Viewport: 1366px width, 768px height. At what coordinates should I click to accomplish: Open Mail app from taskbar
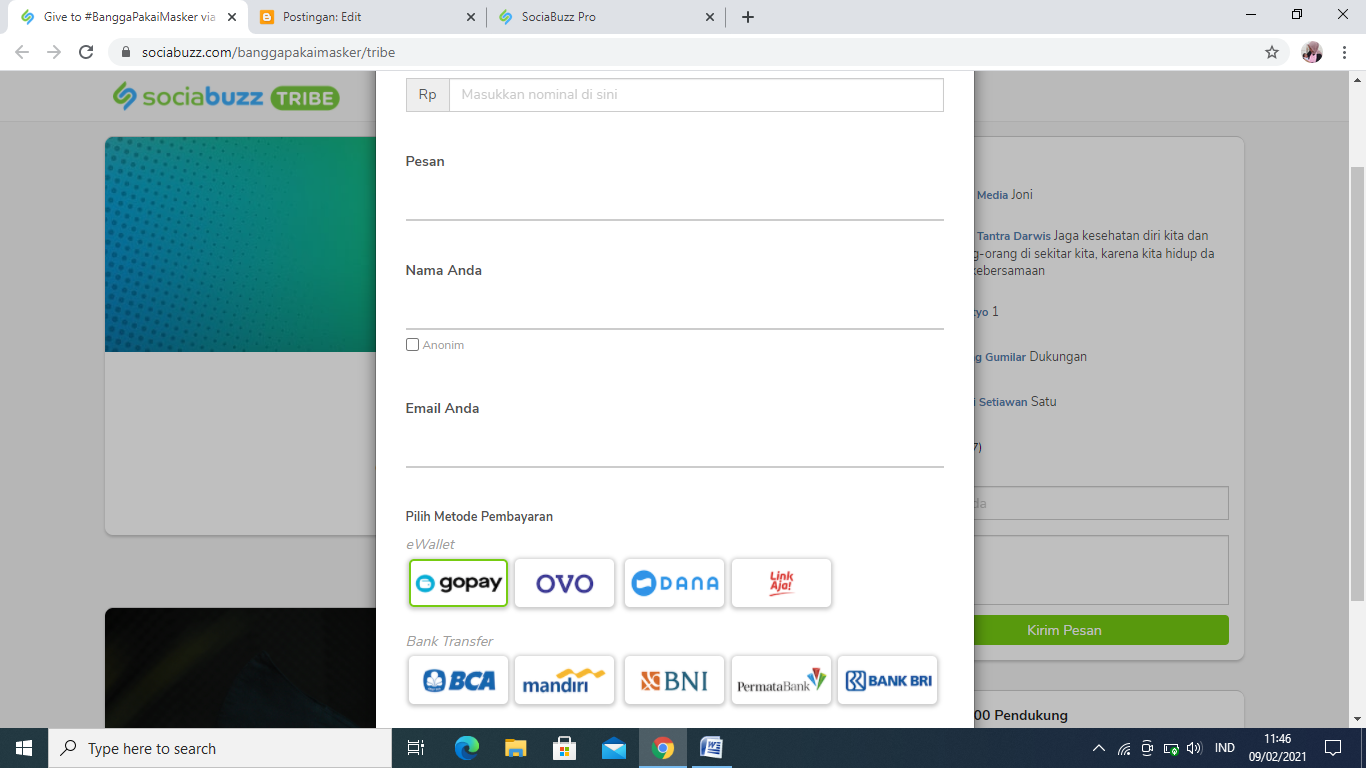(x=613, y=748)
